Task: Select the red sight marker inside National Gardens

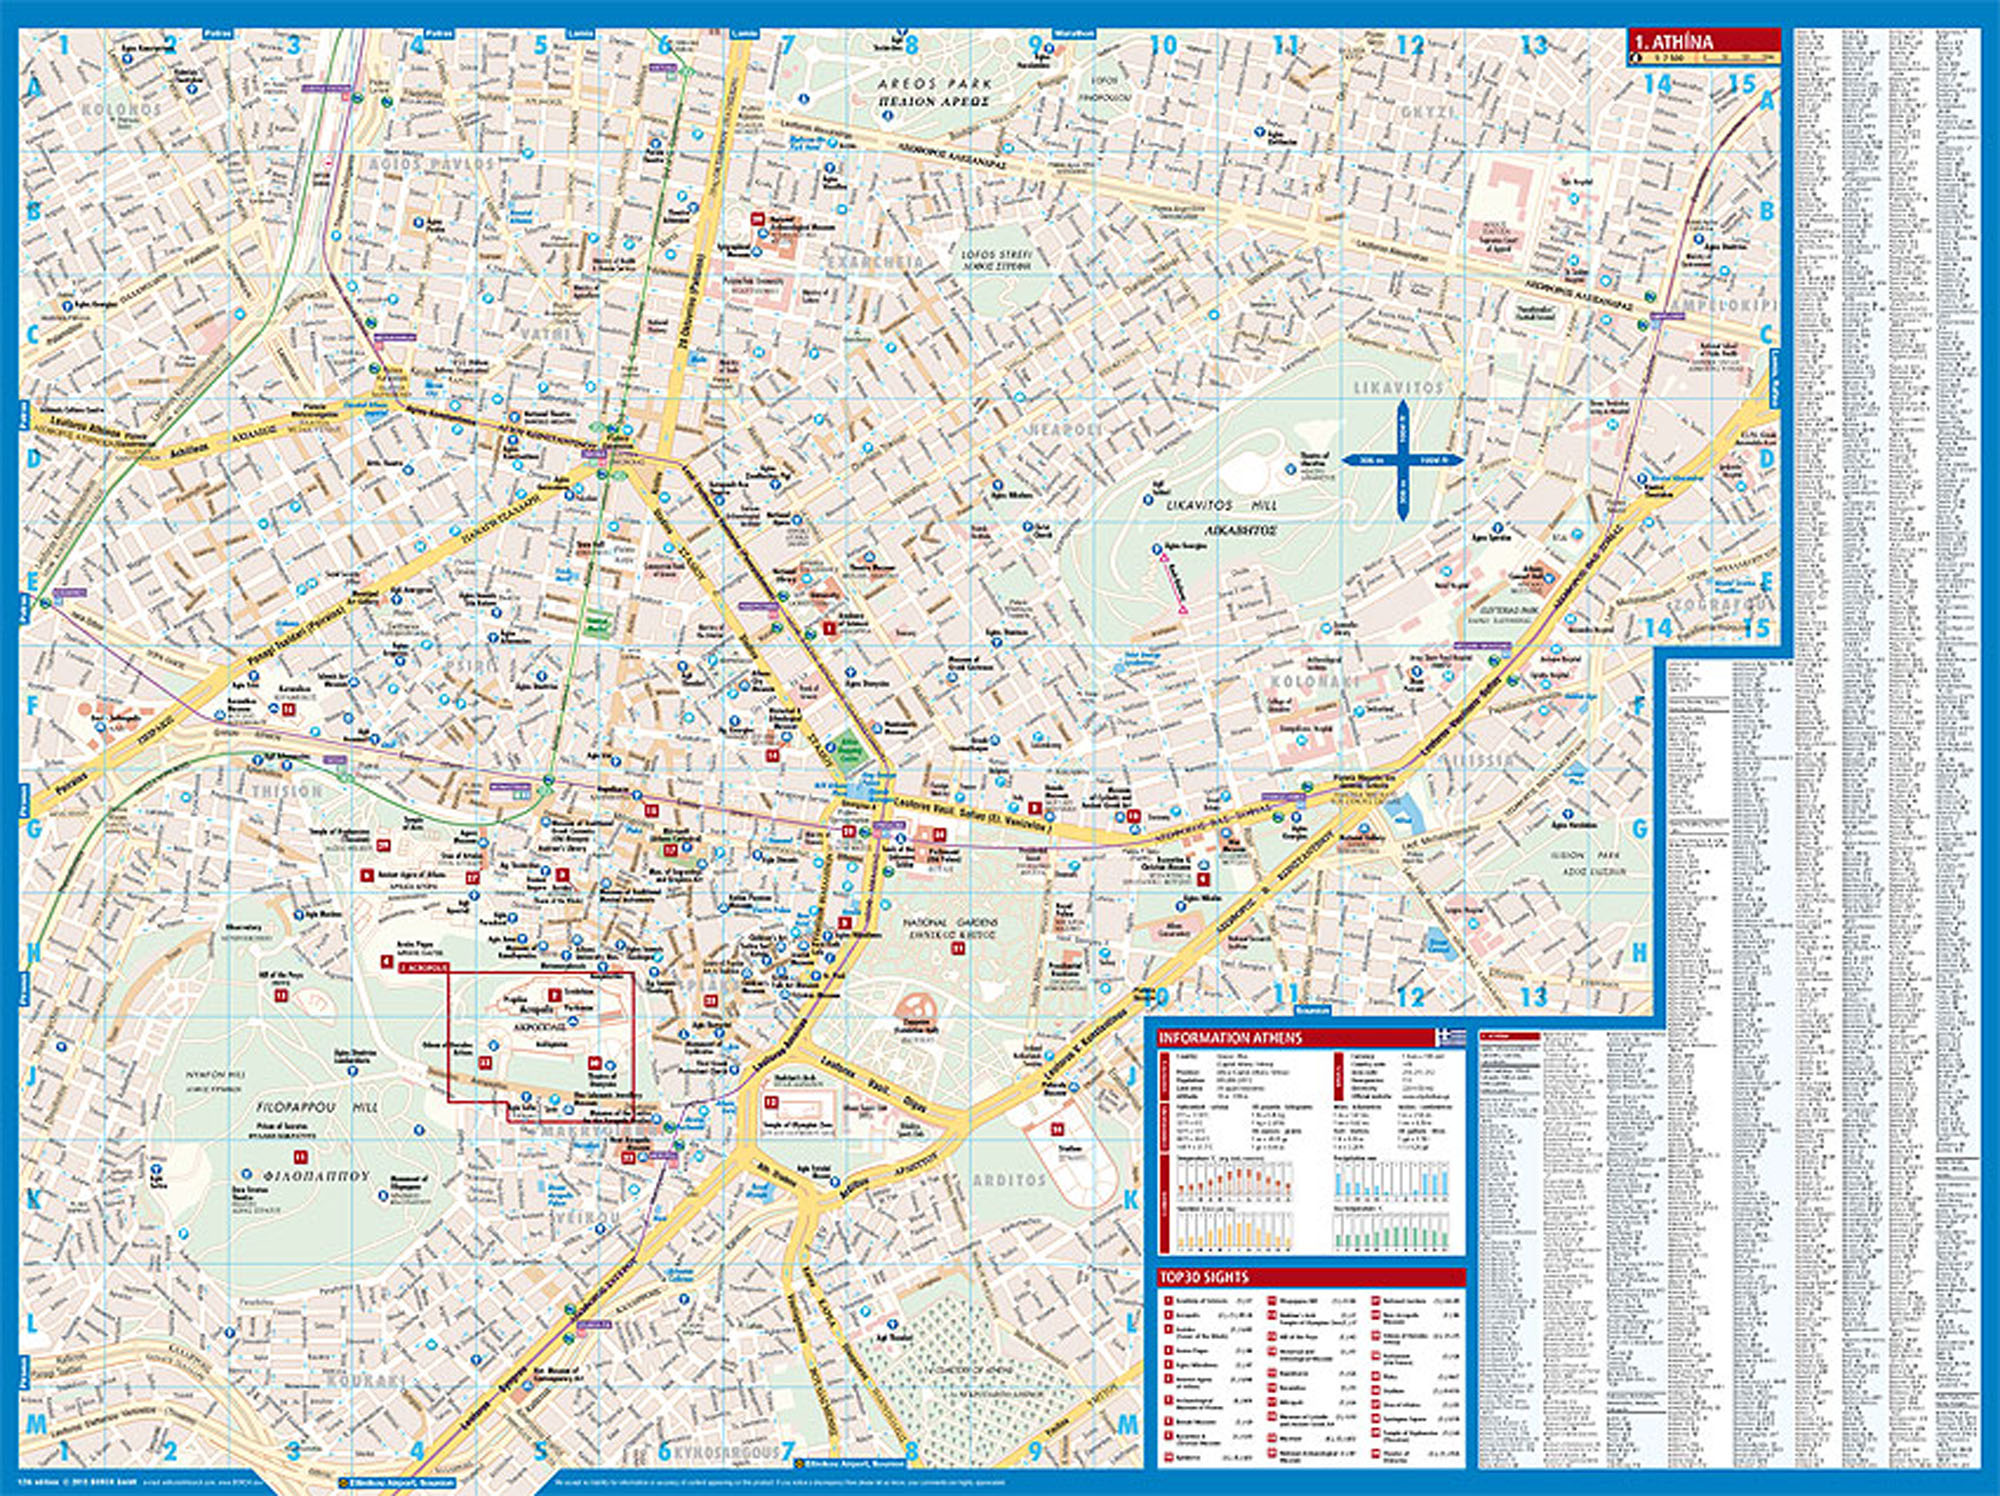Action: click(x=957, y=947)
